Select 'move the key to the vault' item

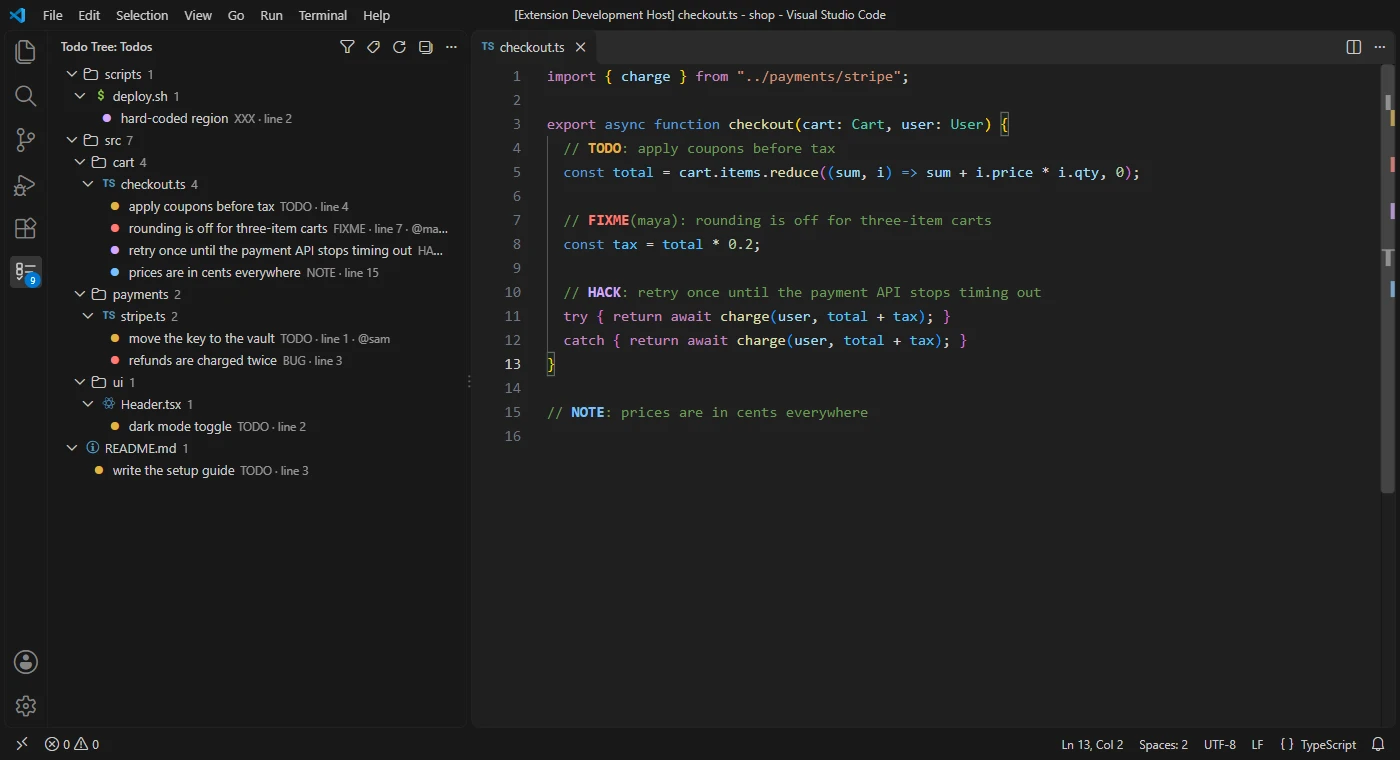(258, 338)
